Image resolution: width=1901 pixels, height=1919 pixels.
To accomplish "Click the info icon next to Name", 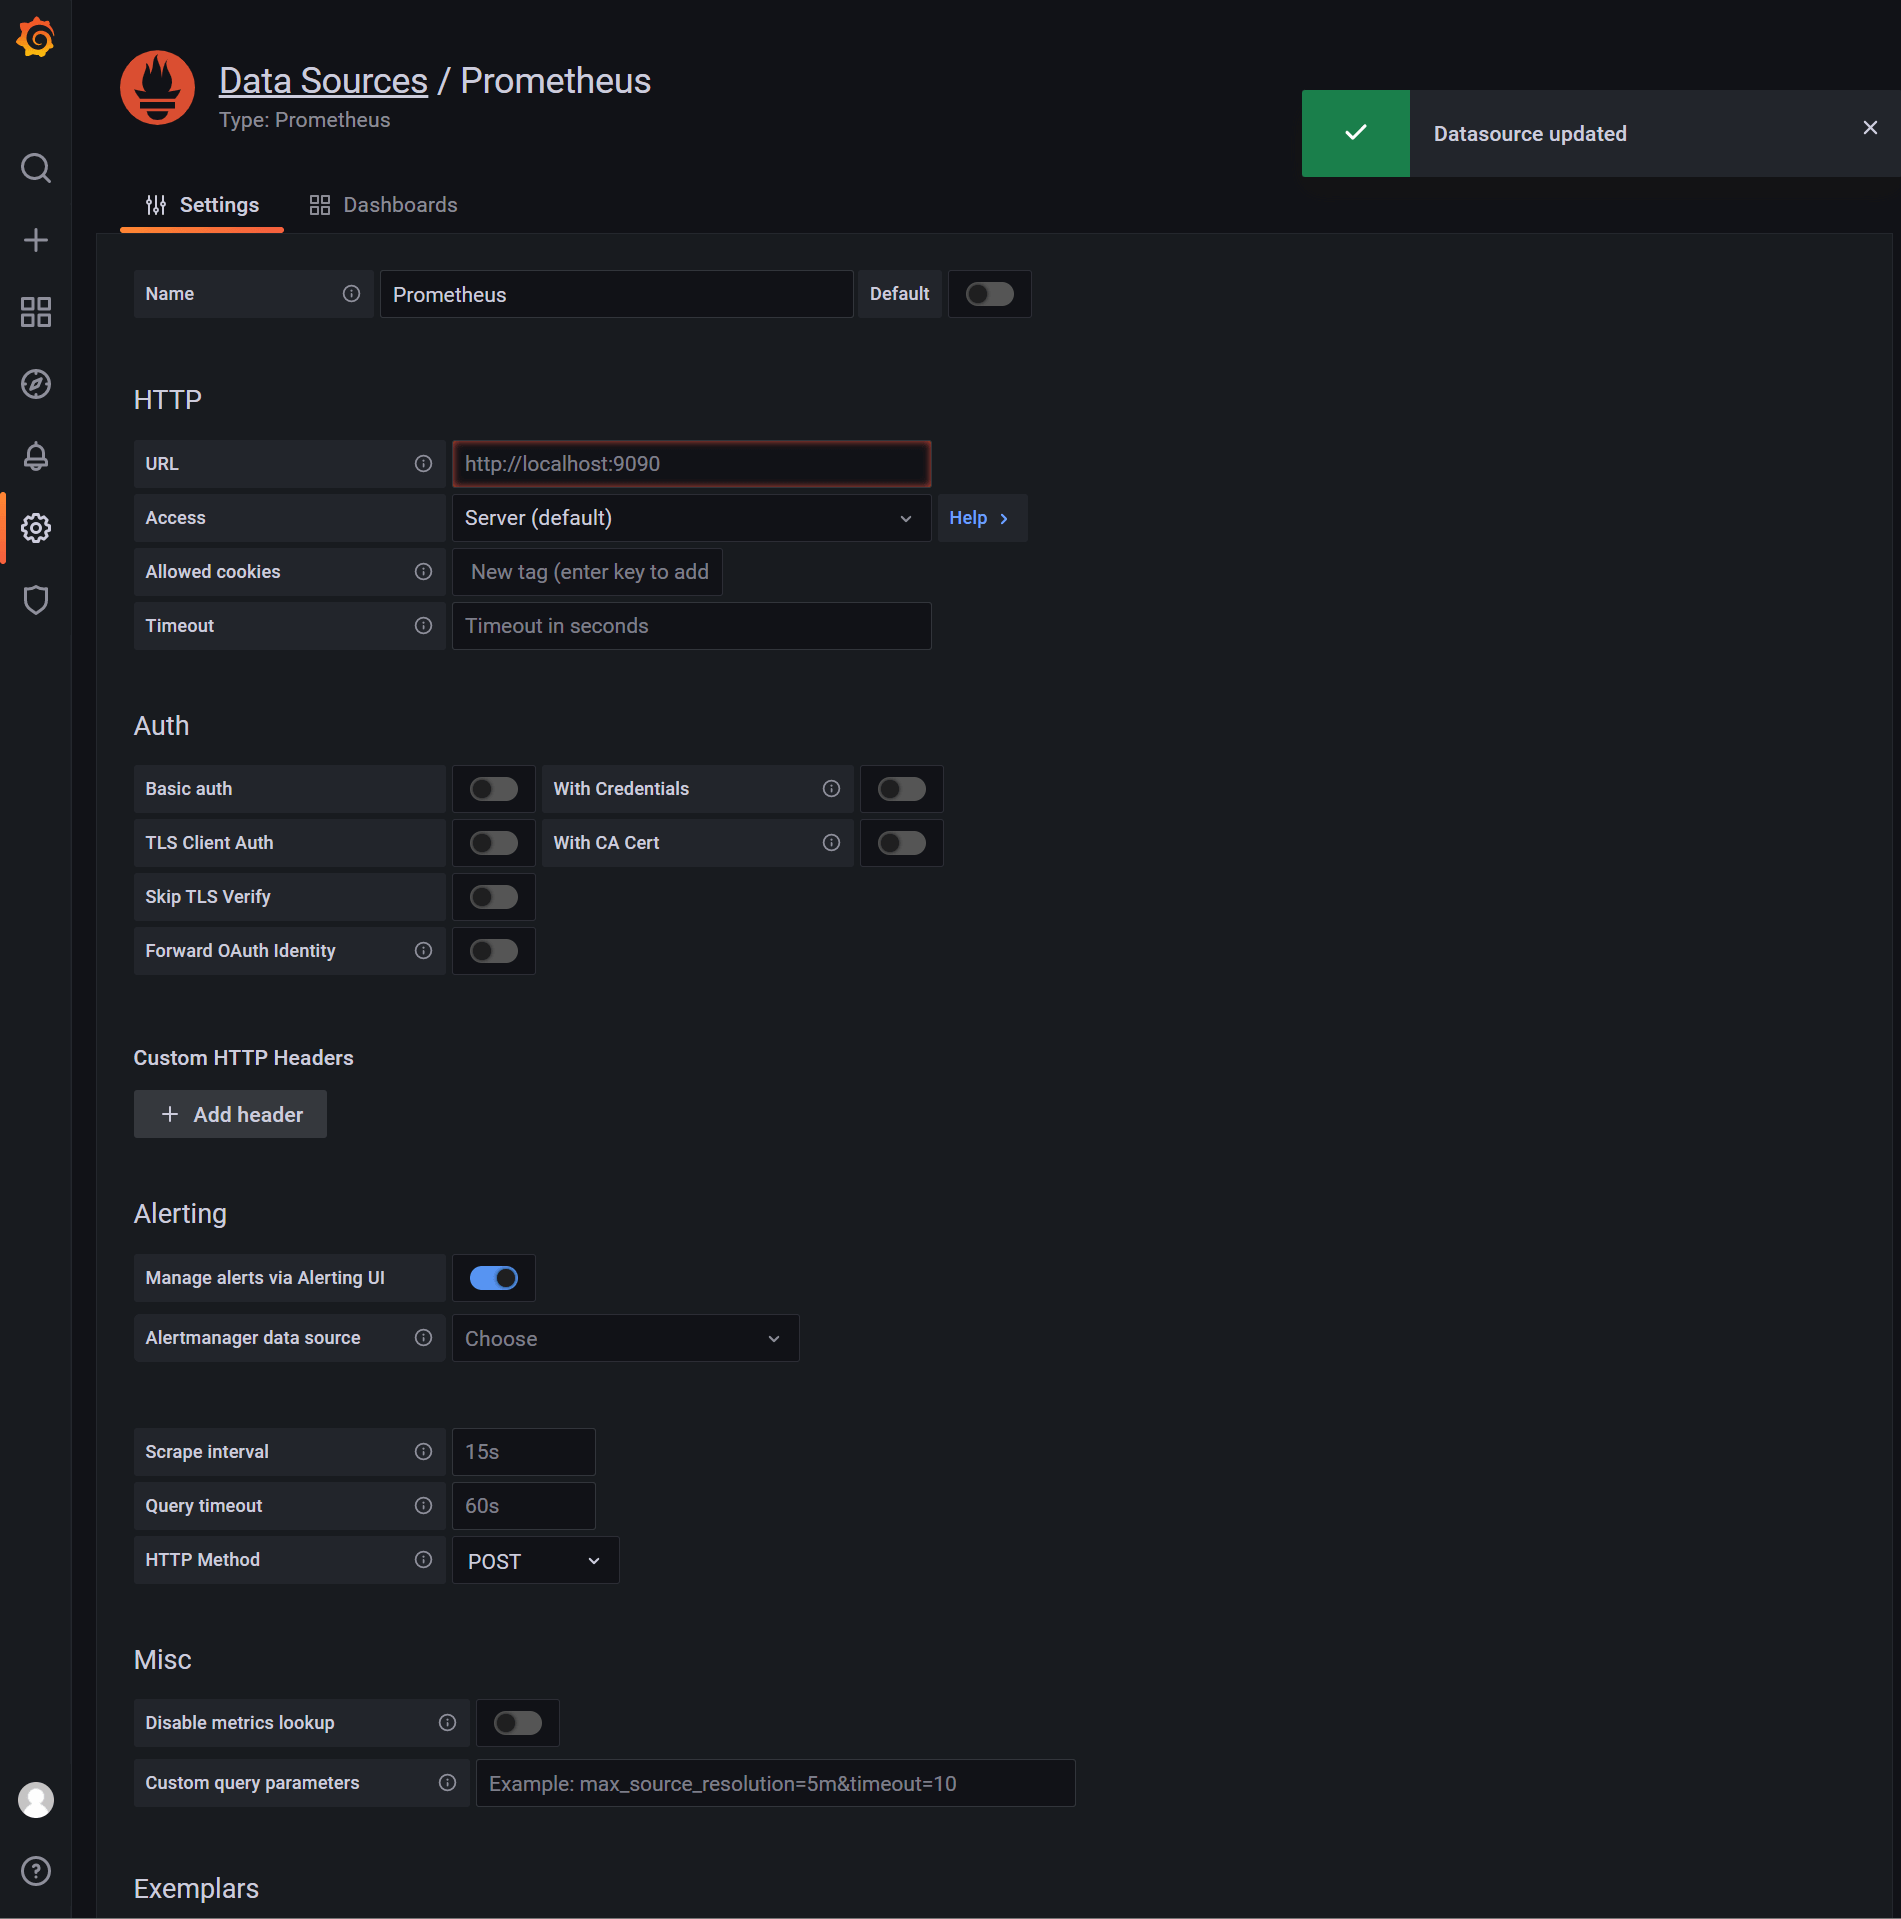I will coord(351,294).
